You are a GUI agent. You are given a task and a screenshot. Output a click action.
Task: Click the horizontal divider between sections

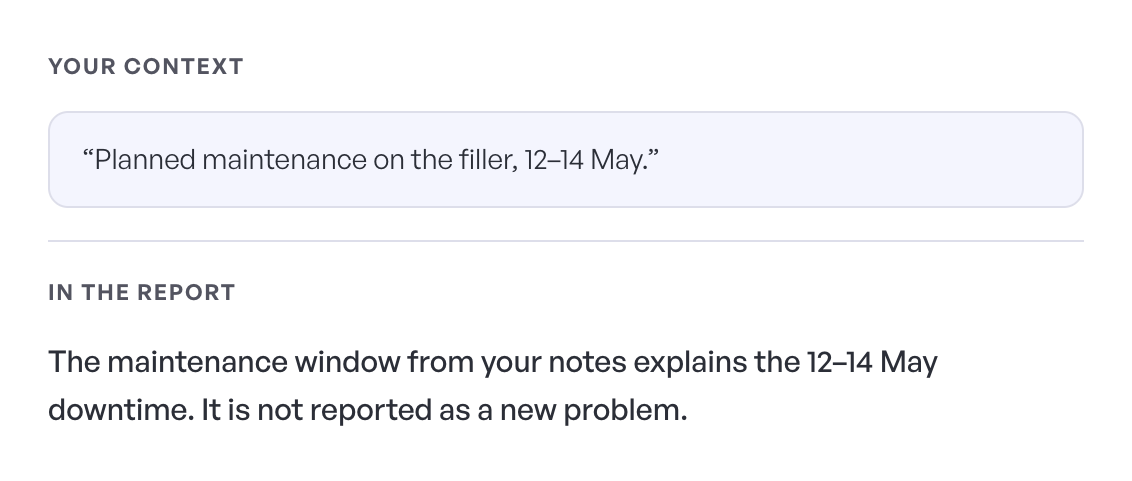(x=566, y=241)
